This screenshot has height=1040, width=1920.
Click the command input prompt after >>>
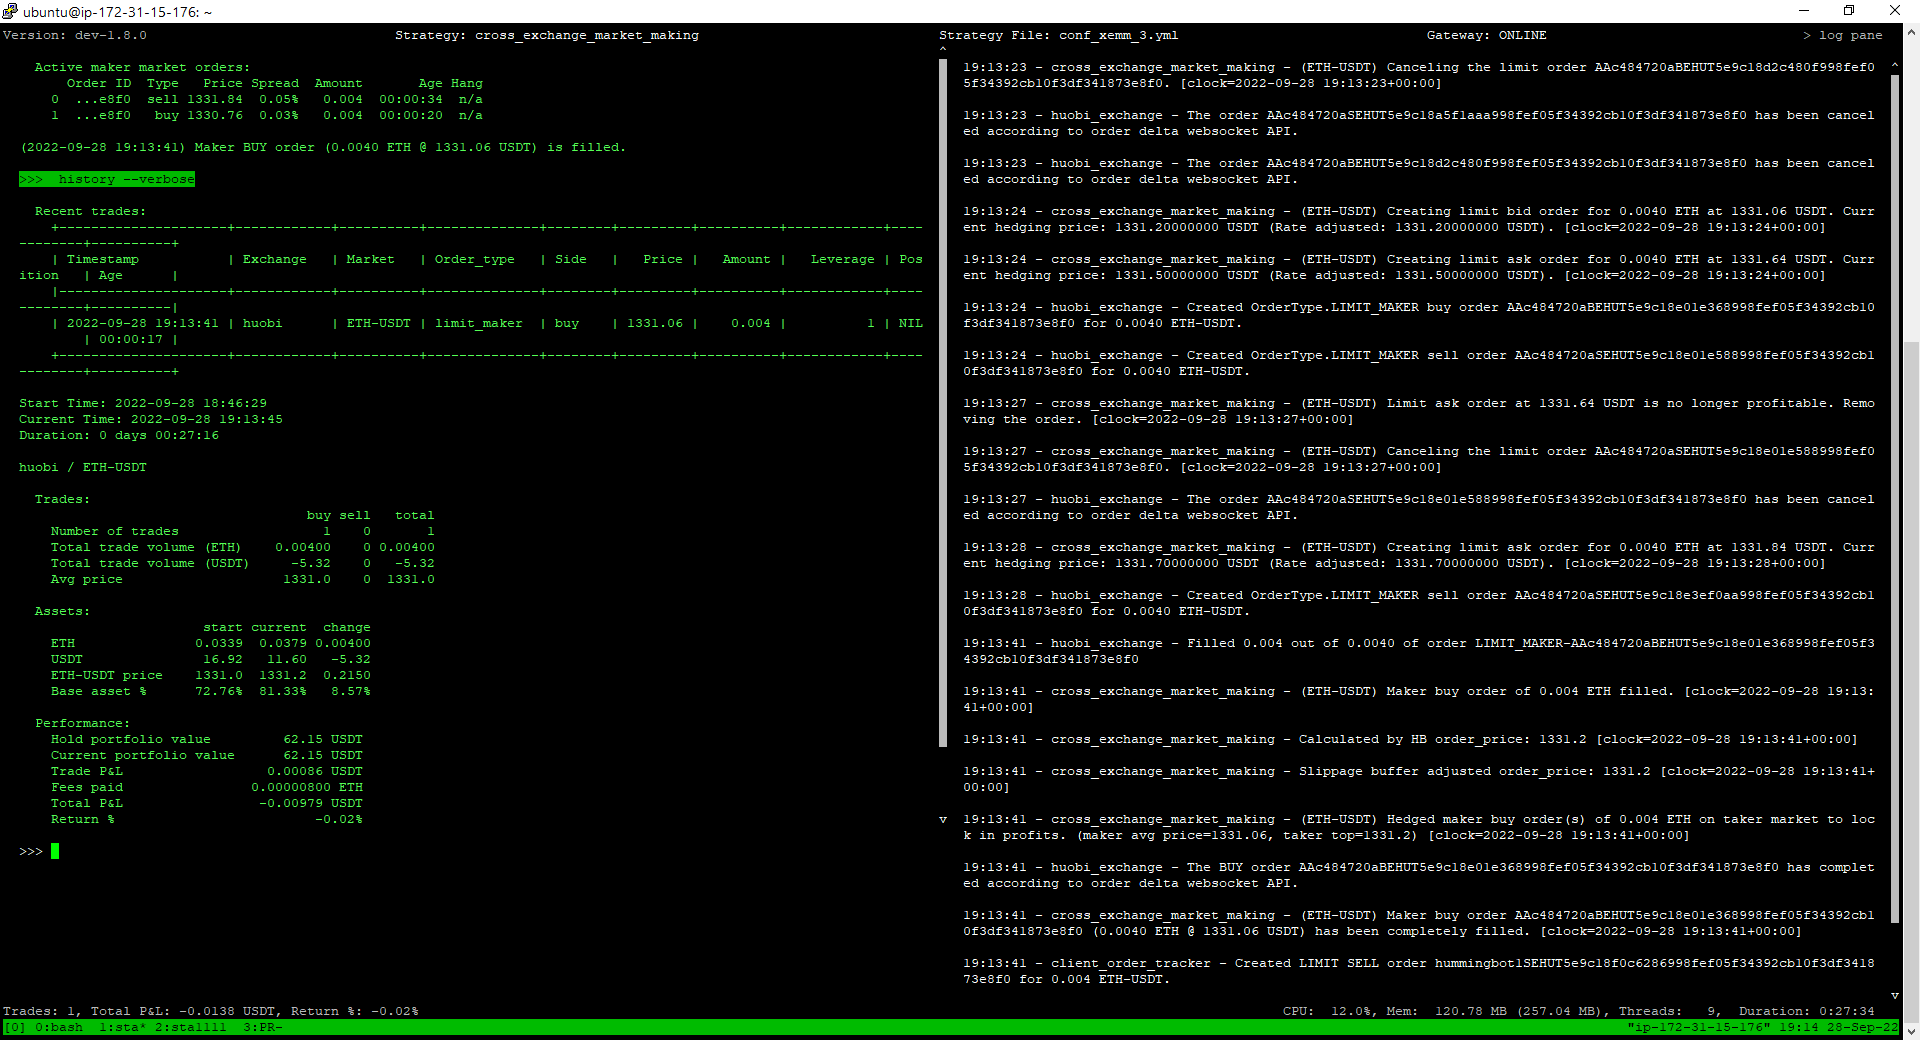tap(32, 852)
